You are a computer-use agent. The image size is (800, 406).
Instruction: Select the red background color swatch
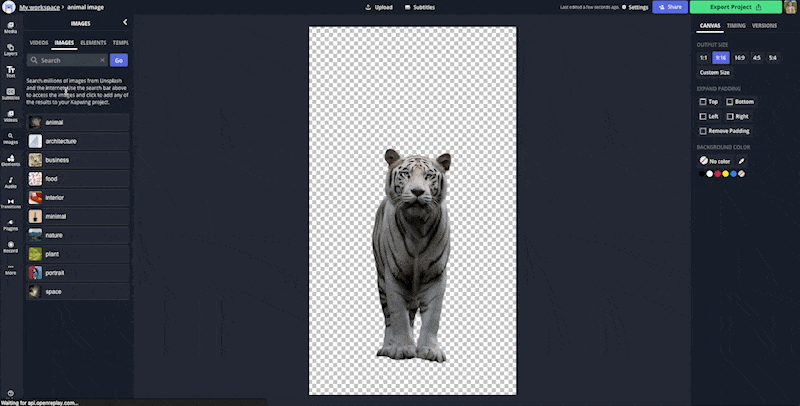tap(718, 174)
